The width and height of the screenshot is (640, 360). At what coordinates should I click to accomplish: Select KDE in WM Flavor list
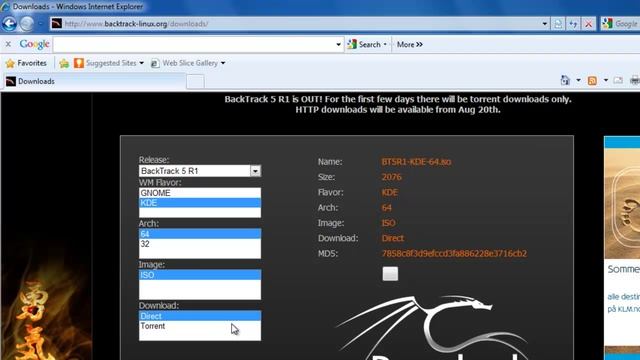click(x=200, y=203)
